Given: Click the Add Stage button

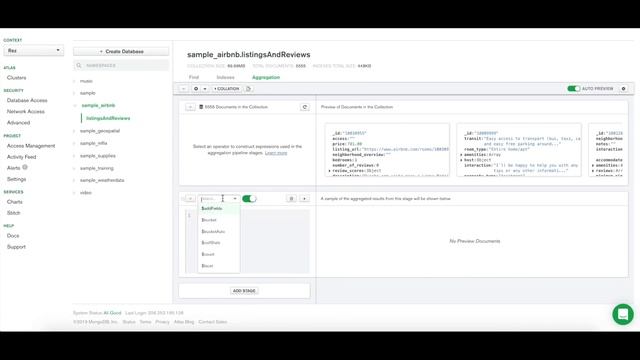Looking at the screenshot, I should pyautogui.click(x=244, y=291).
